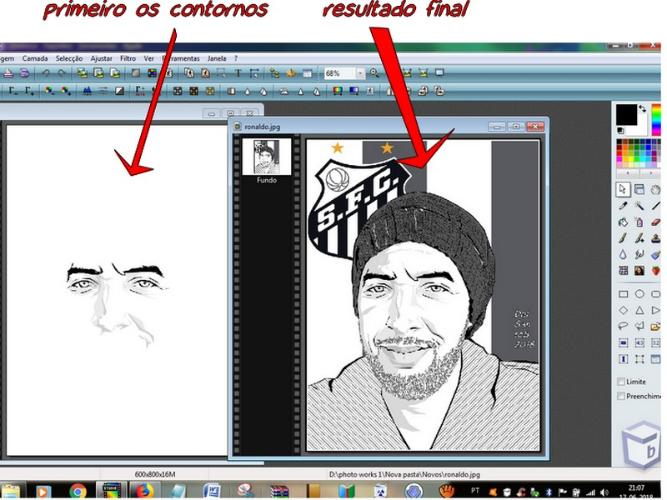Click the 600x800x16M status bar text
Image resolution: width=667 pixels, height=500 pixels.
pyautogui.click(x=155, y=474)
